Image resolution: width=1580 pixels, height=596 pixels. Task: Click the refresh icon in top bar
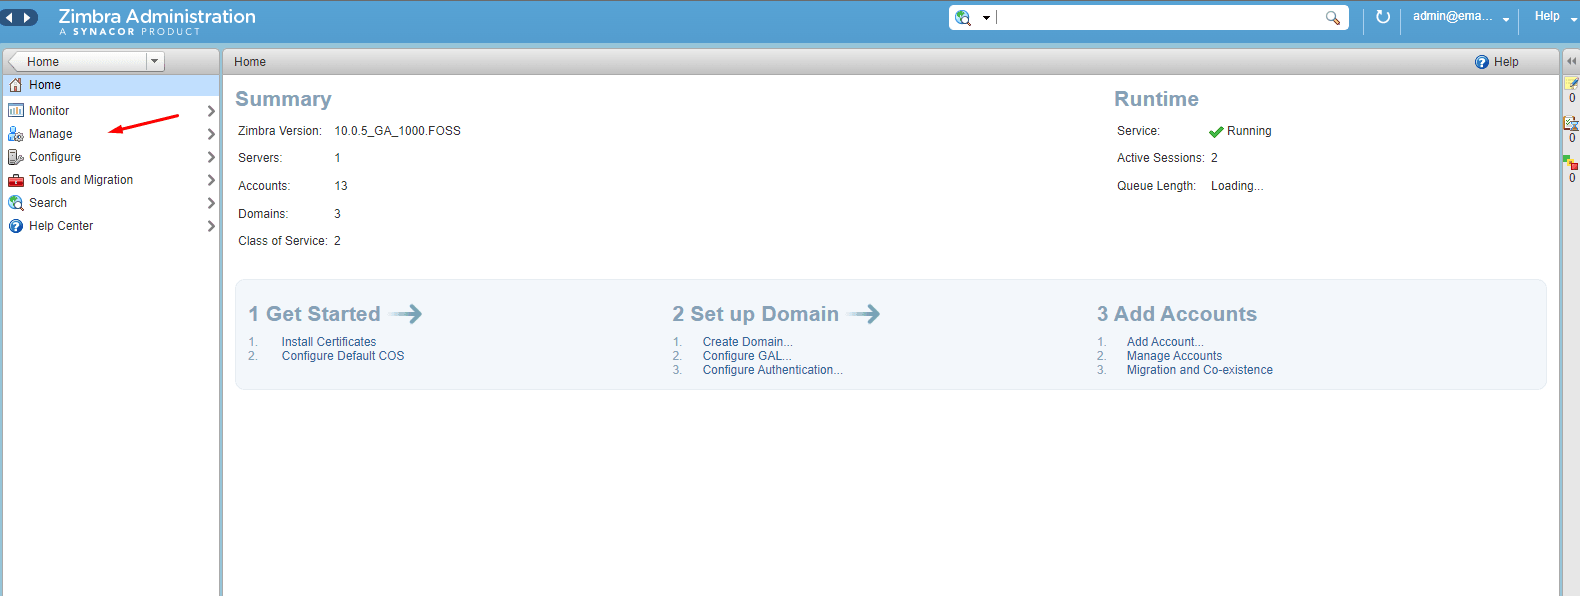pyautogui.click(x=1383, y=17)
